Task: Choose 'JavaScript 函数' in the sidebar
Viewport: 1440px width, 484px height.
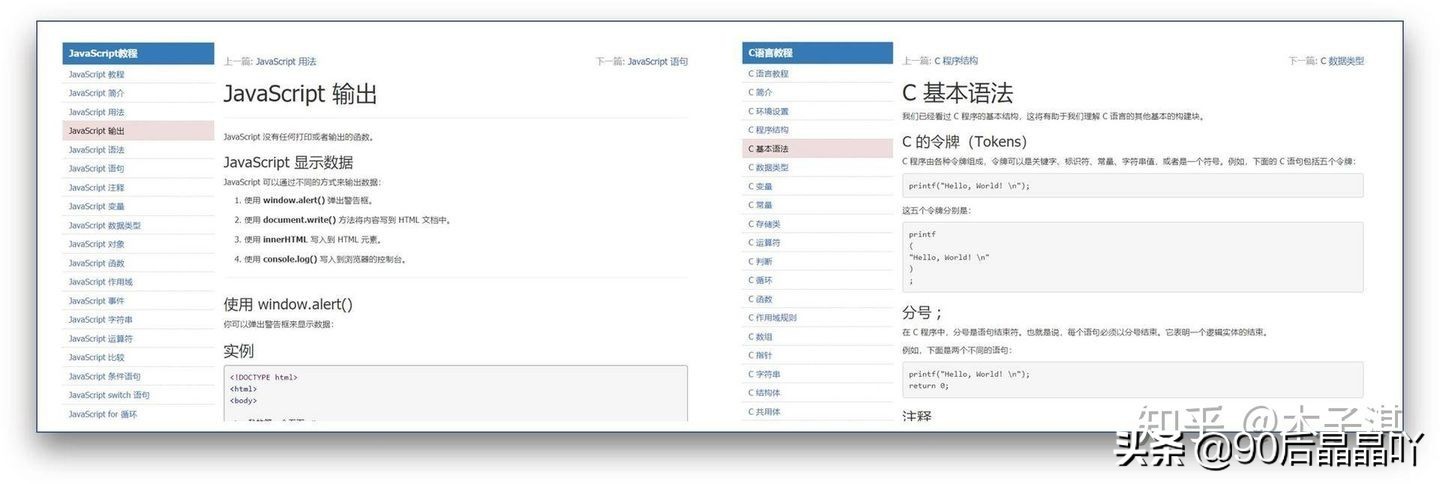Action: pyautogui.click(x=97, y=263)
